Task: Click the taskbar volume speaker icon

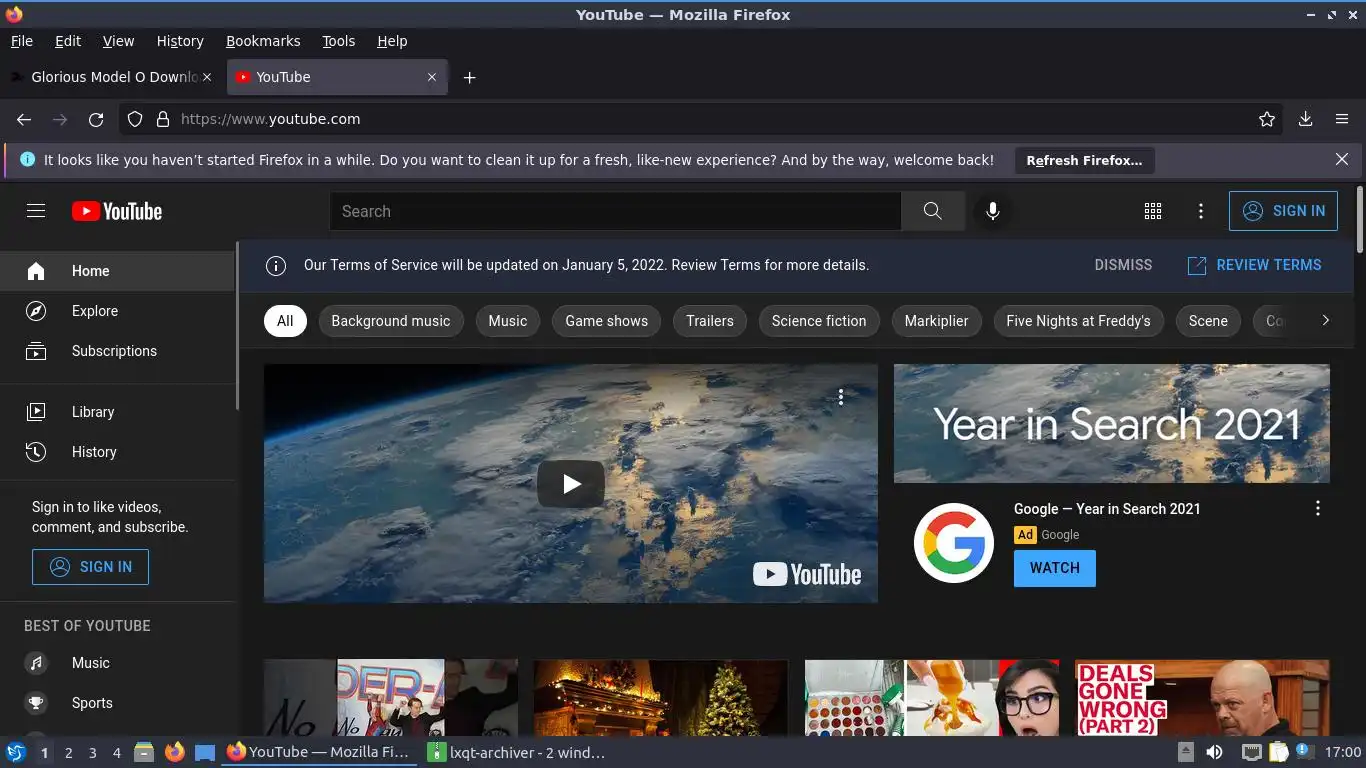Action: [x=1214, y=752]
